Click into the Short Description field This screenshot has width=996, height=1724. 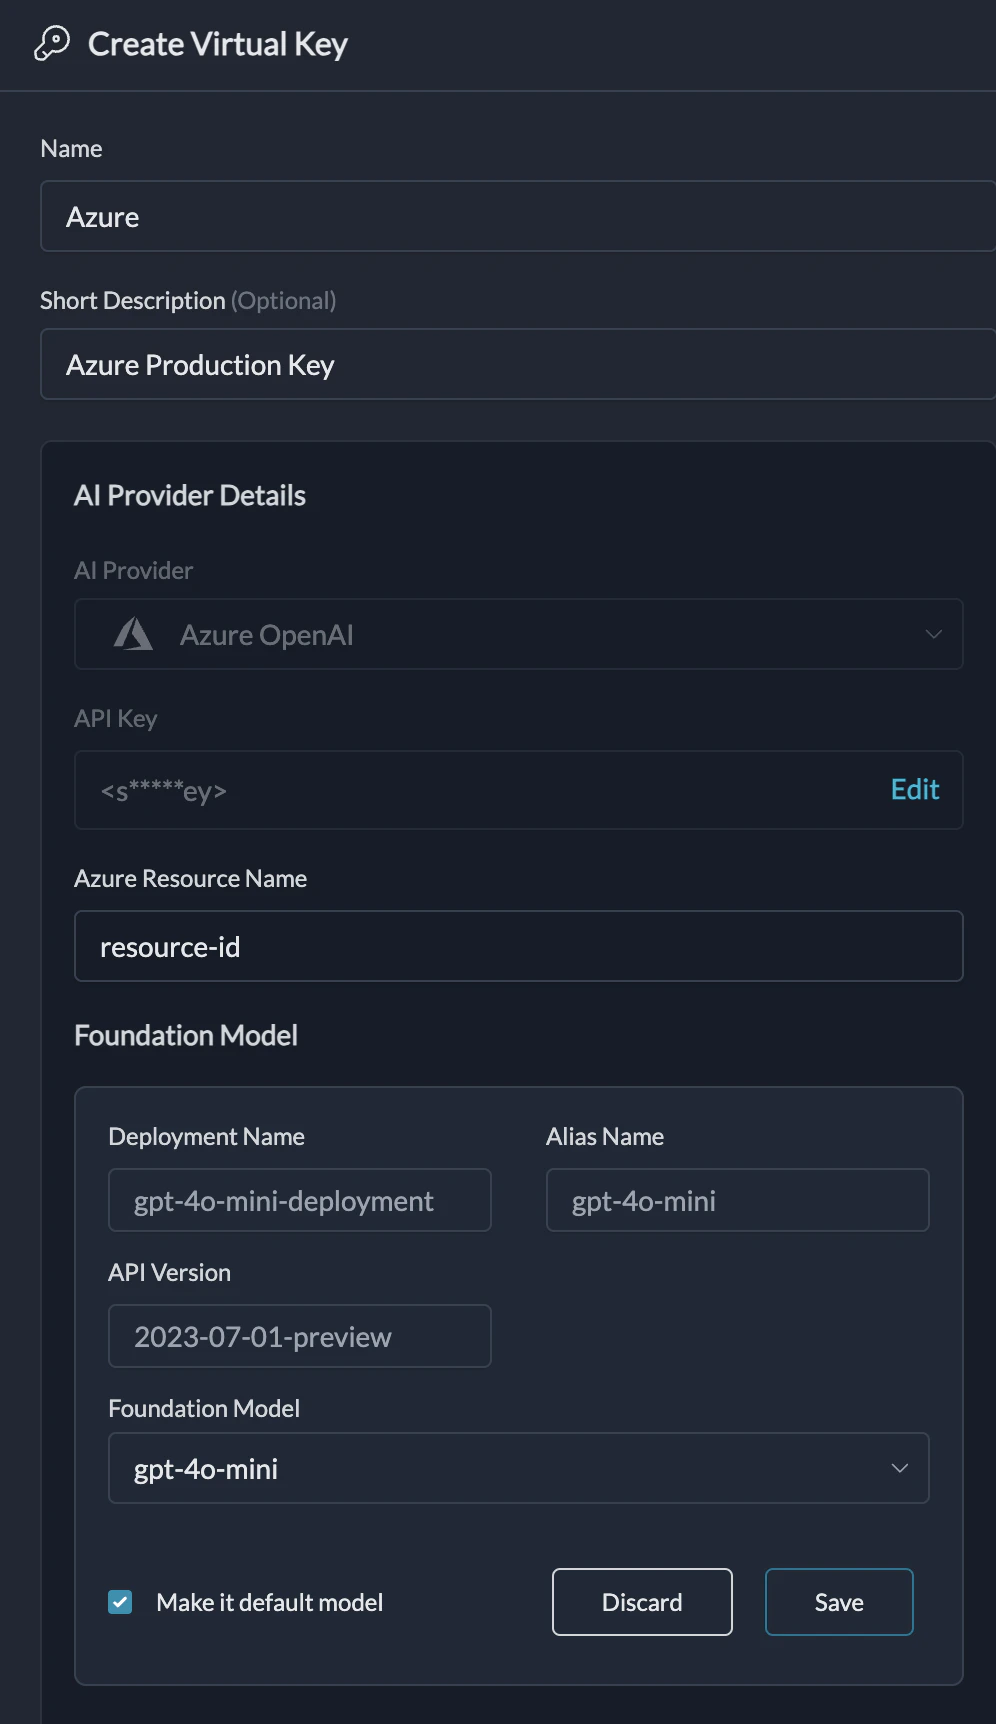[x=517, y=364]
